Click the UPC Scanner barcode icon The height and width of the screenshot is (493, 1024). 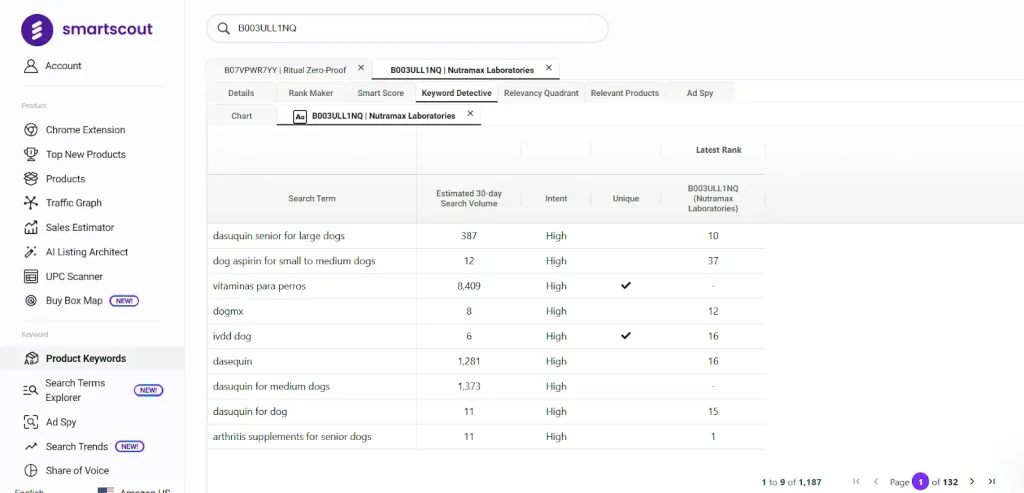pyautogui.click(x=30, y=276)
